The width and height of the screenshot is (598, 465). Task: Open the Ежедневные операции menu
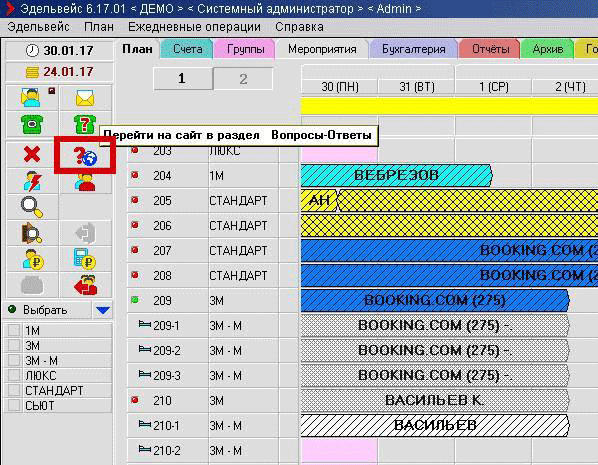click(195, 27)
